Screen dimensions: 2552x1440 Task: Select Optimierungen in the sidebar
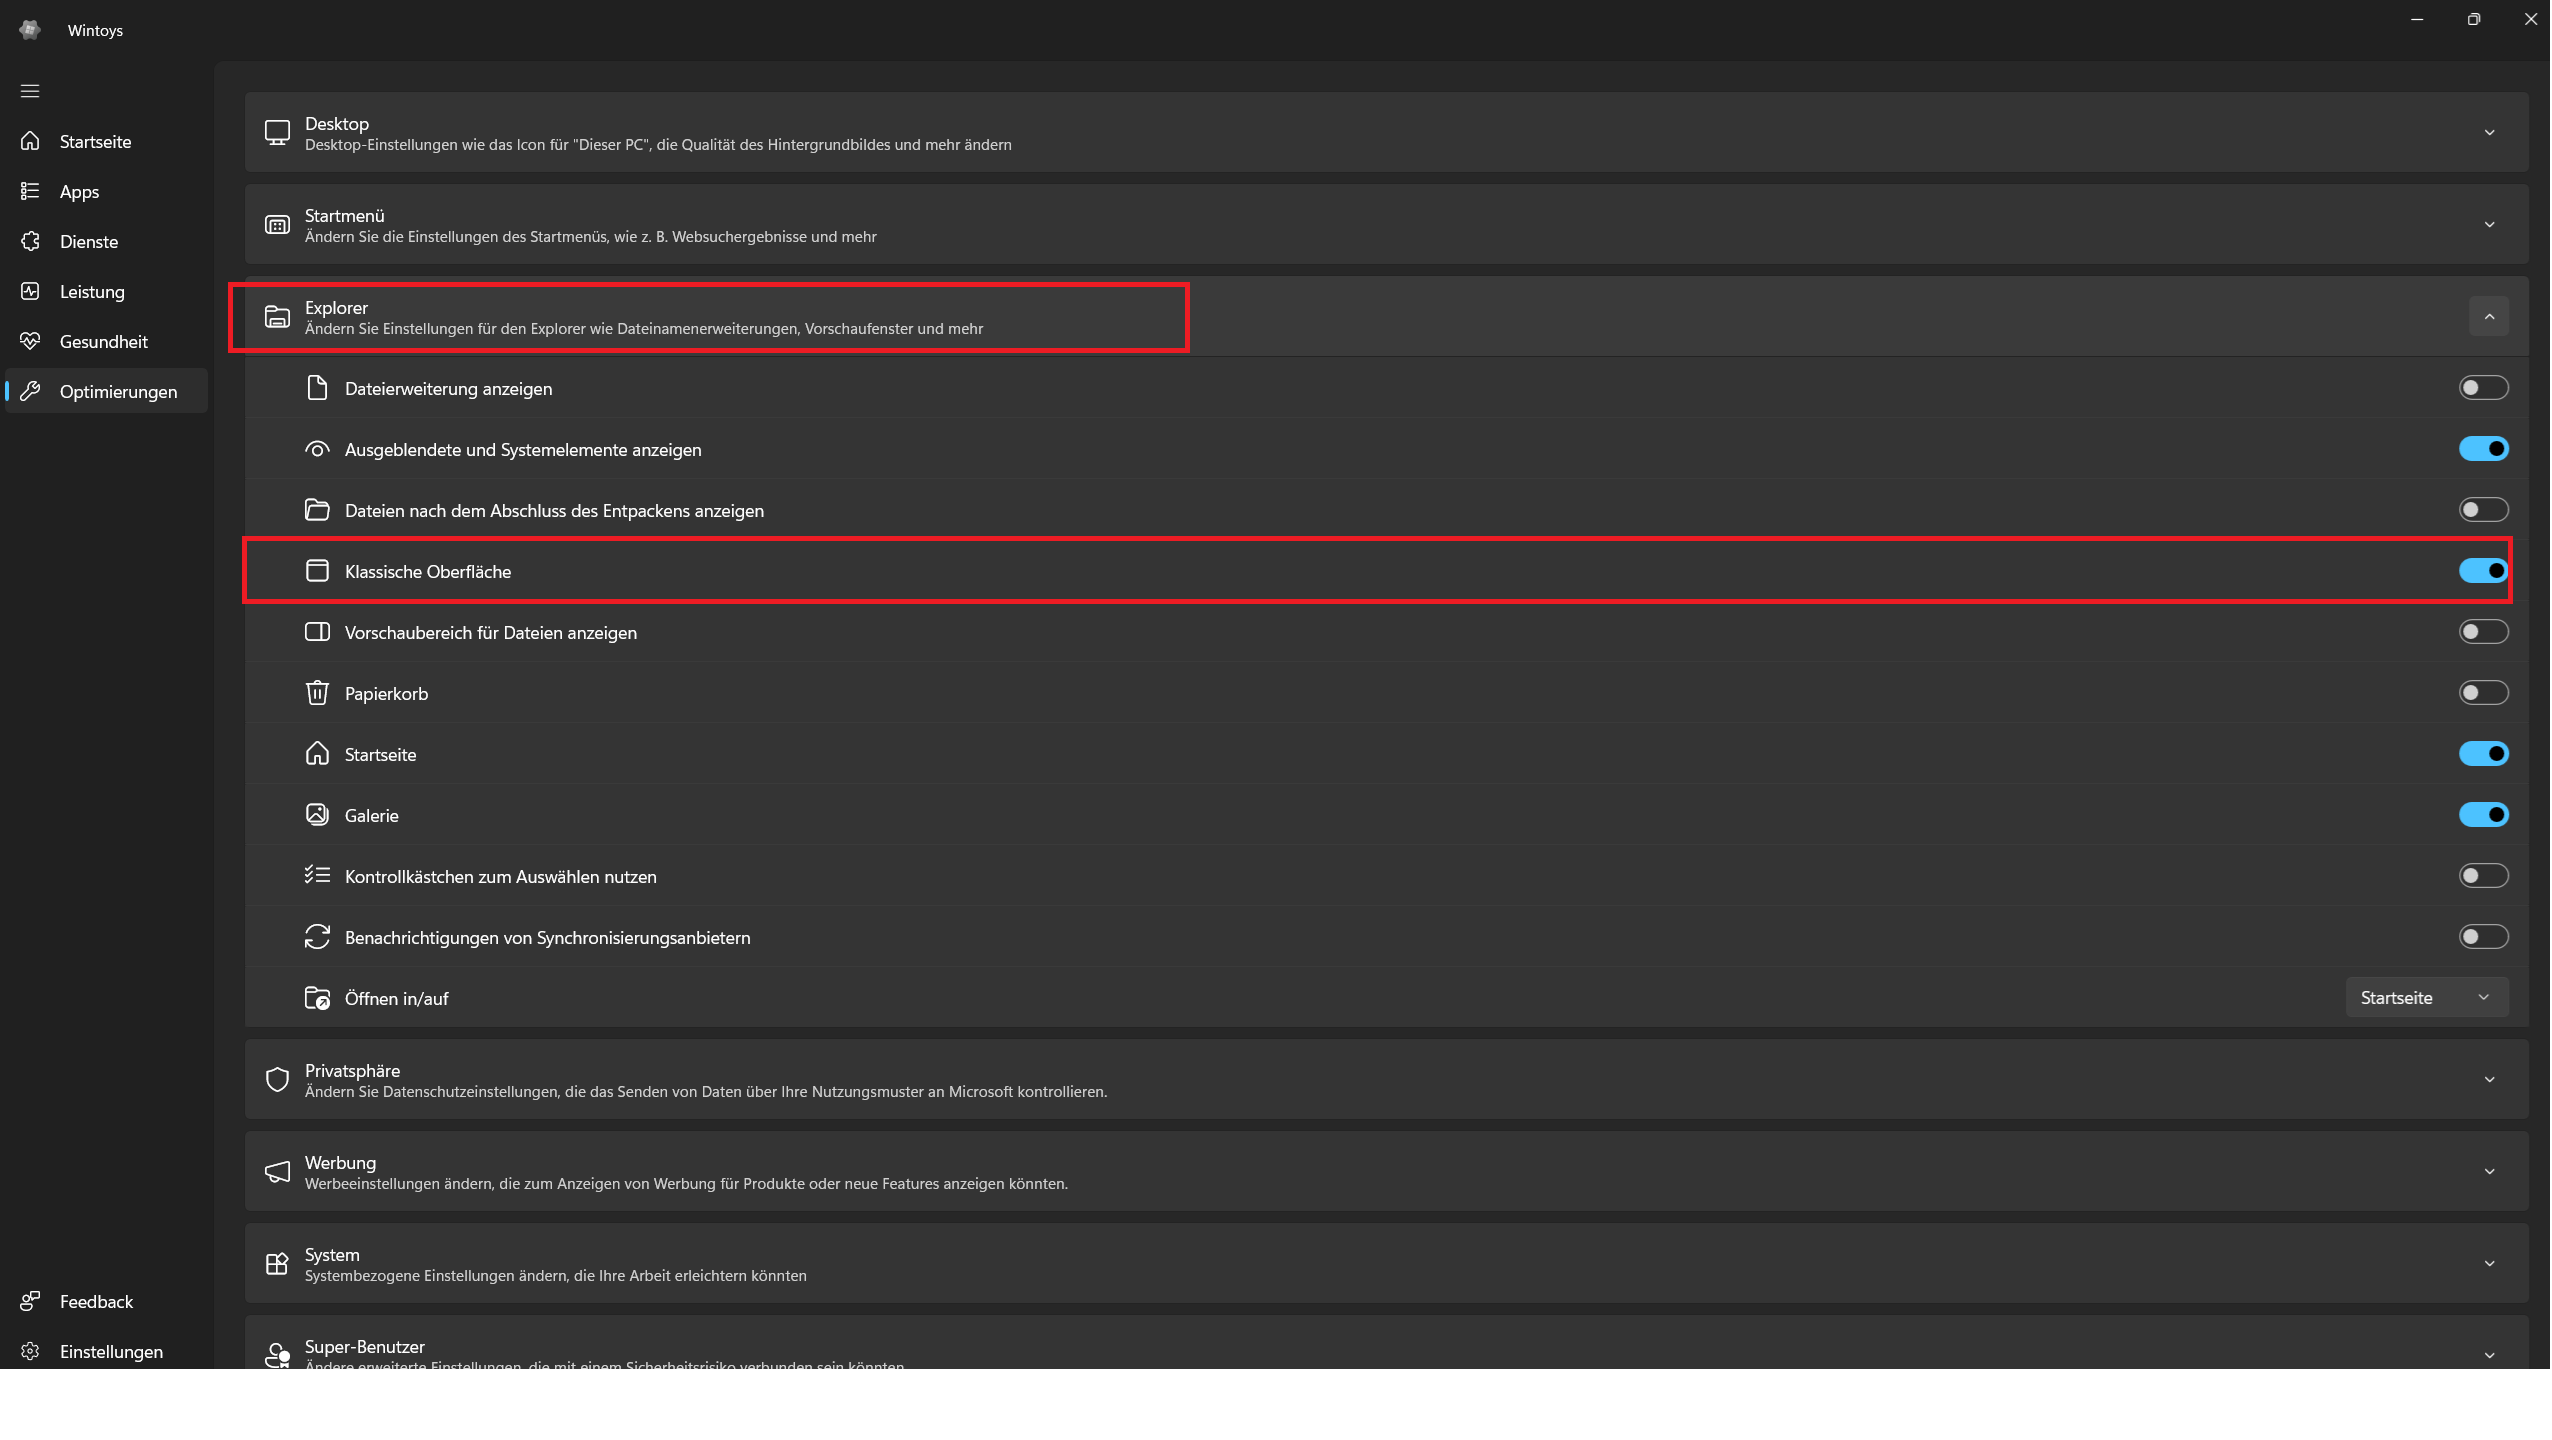click(118, 392)
